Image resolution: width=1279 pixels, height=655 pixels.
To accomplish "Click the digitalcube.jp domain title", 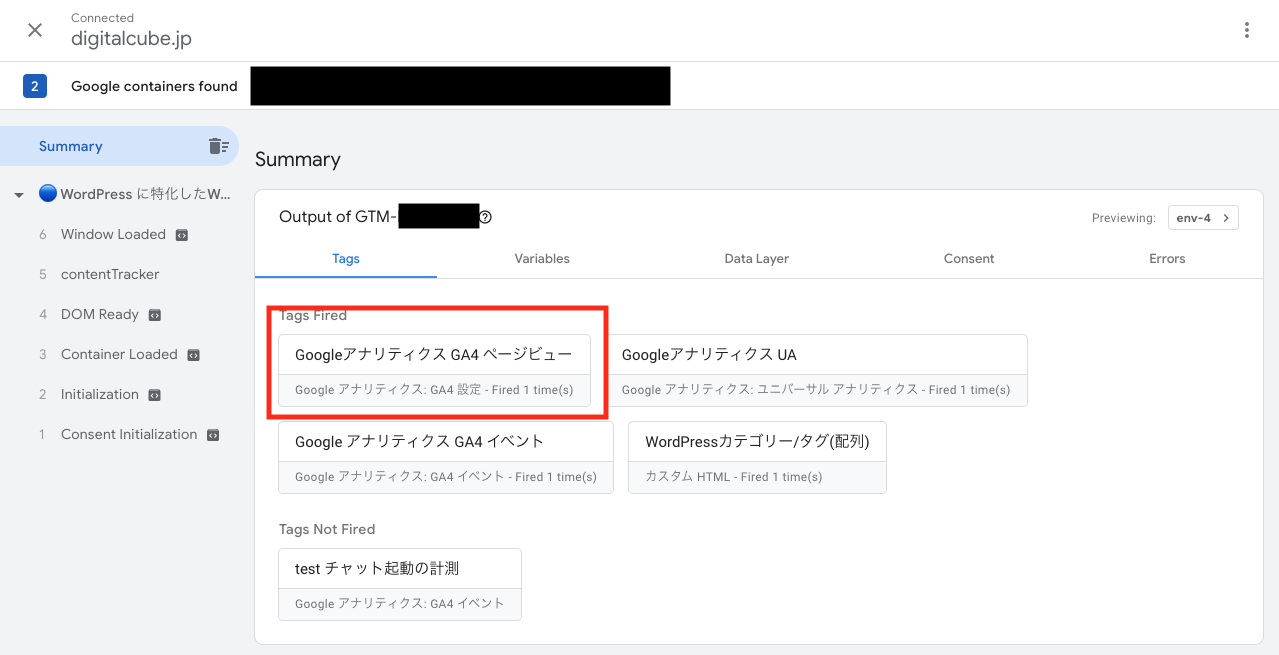I will pos(131,39).
